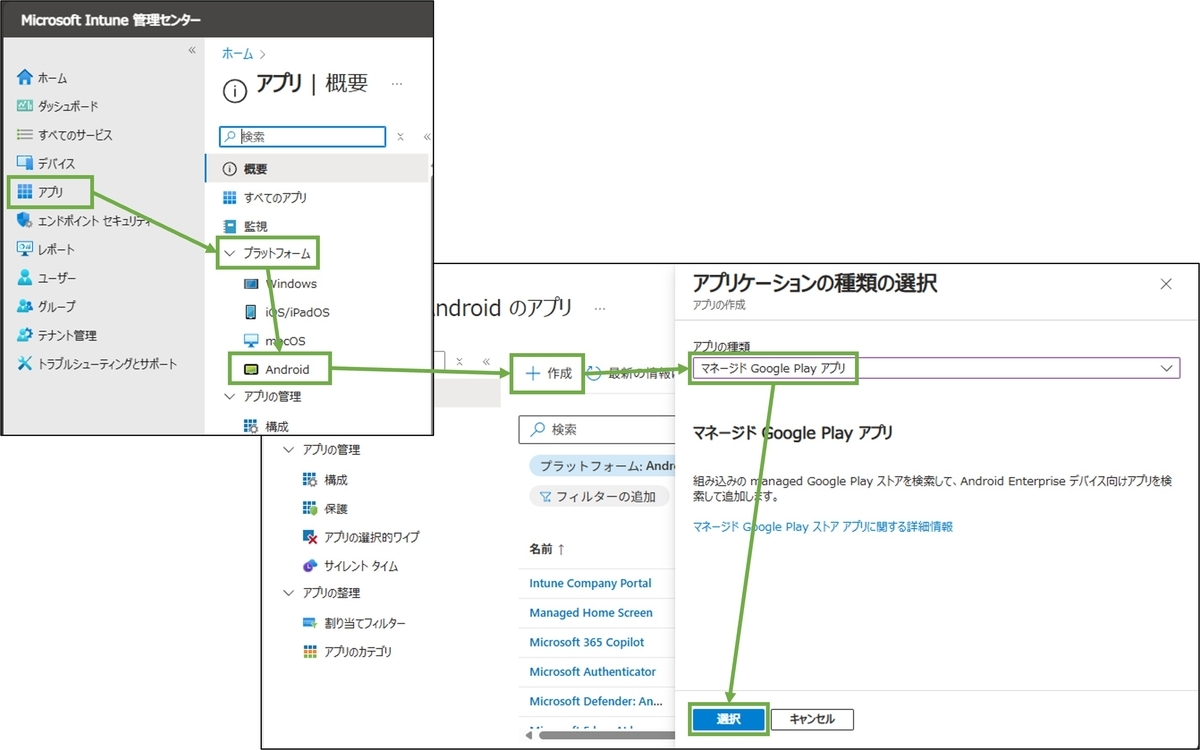
Task: Open the アプリの種類 dropdown
Action: click(x=936, y=368)
